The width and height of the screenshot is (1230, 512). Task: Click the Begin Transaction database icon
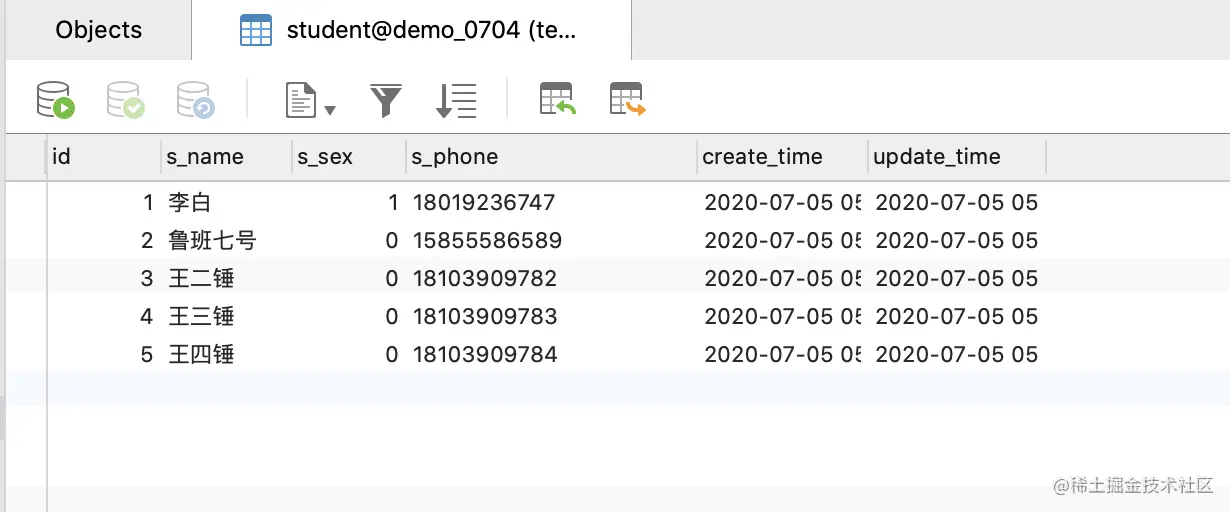coord(56,100)
